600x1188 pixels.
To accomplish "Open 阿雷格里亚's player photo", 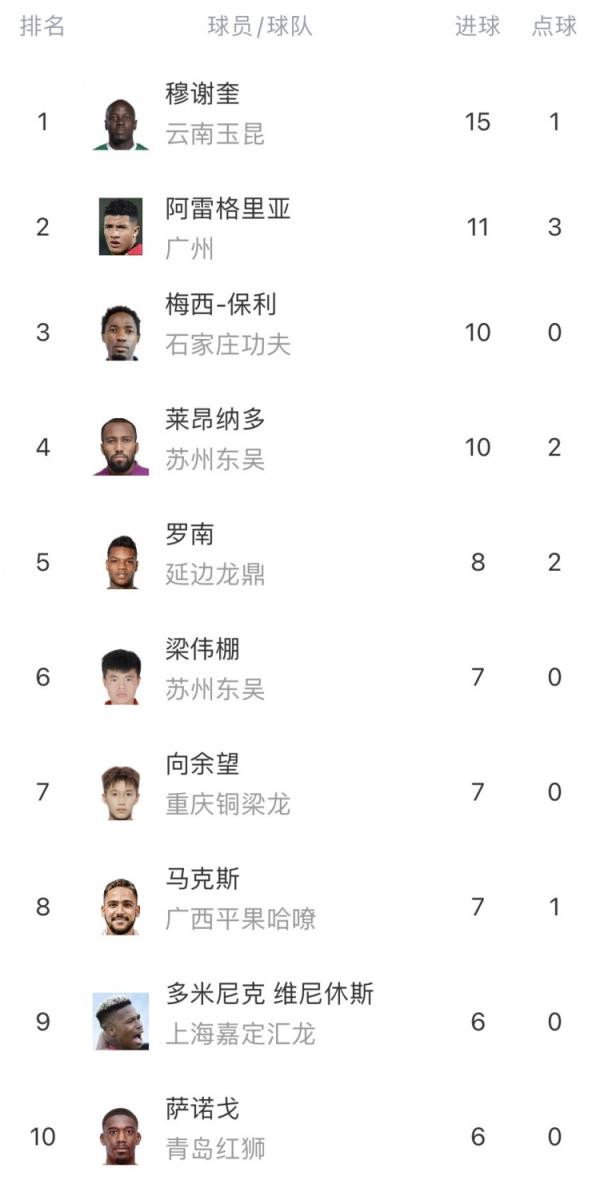I will 121,227.
